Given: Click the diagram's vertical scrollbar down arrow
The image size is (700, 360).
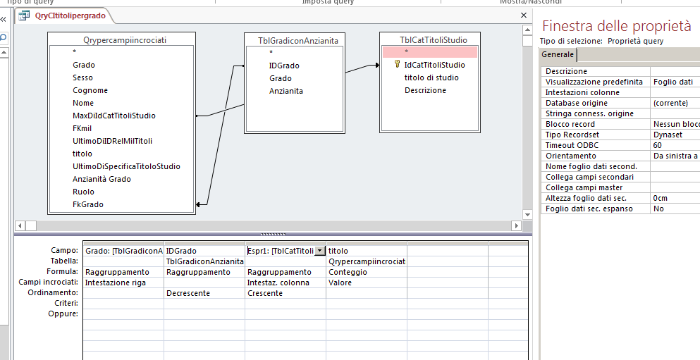Looking at the screenshot, I should (x=527, y=214).
